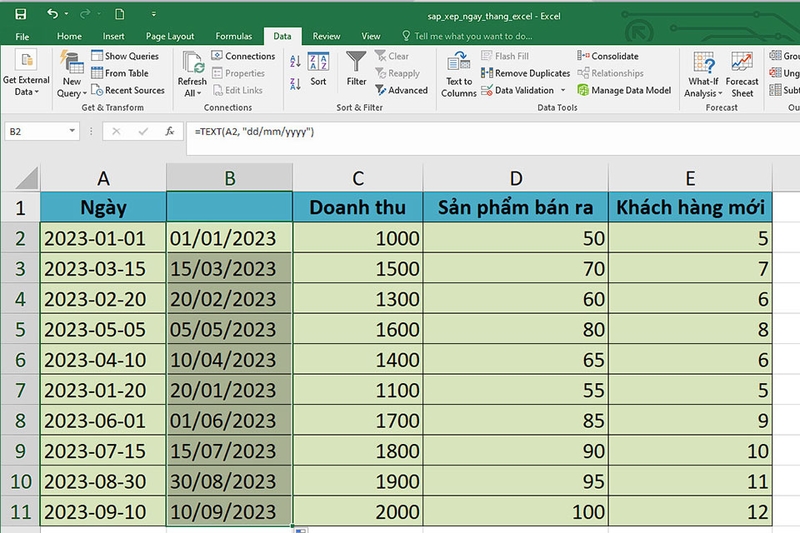Click Remove Duplicates
This screenshot has height=533, width=800.
pyautogui.click(x=526, y=73)
